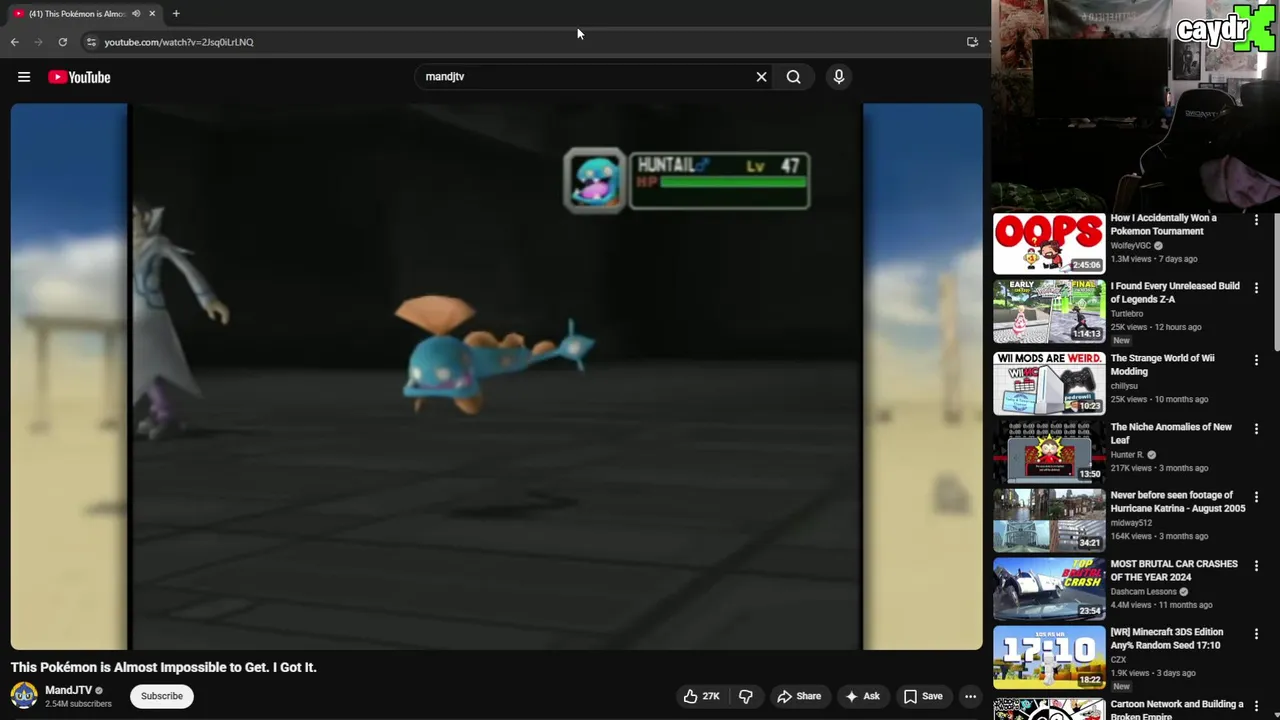1280x720 pixels.
Task: Click midway512 channel name
Action: pos(1131,522)
